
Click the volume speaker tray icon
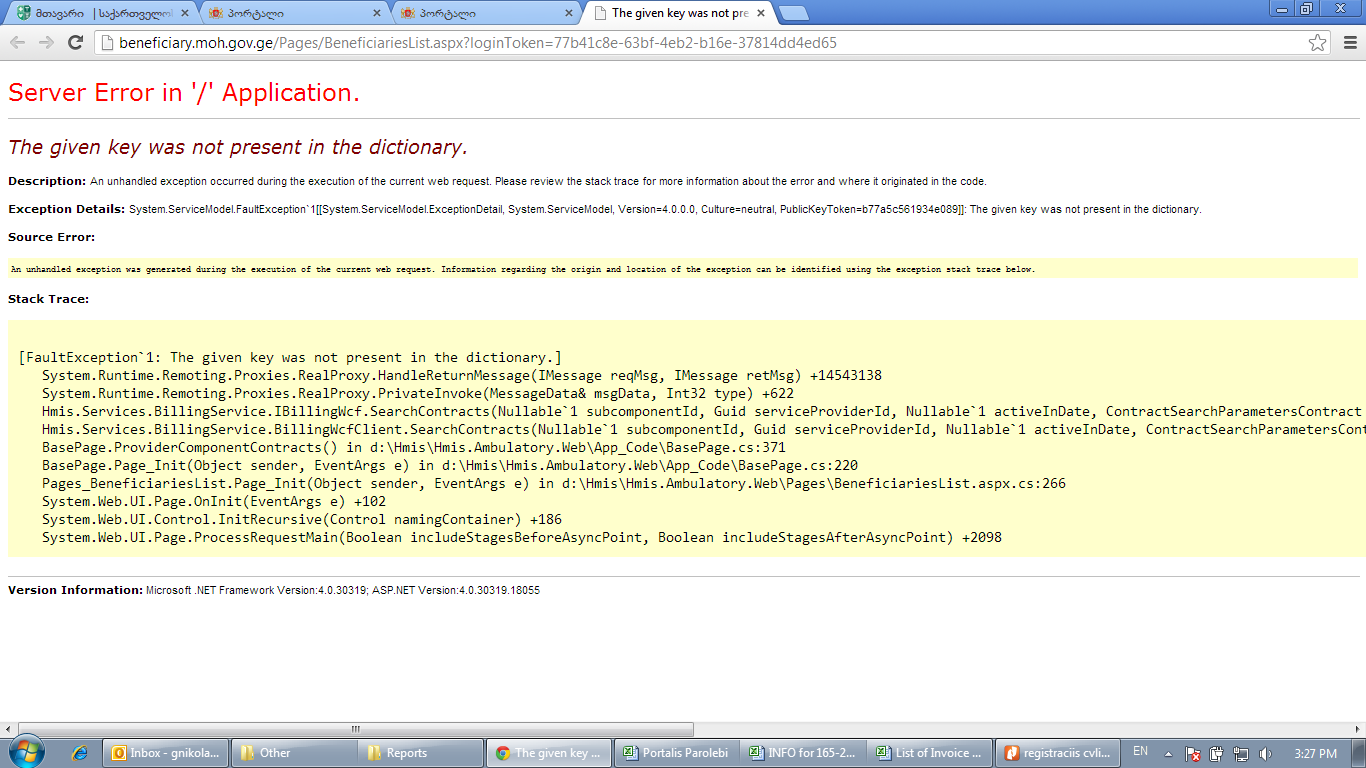click(x=1265, y=754)
